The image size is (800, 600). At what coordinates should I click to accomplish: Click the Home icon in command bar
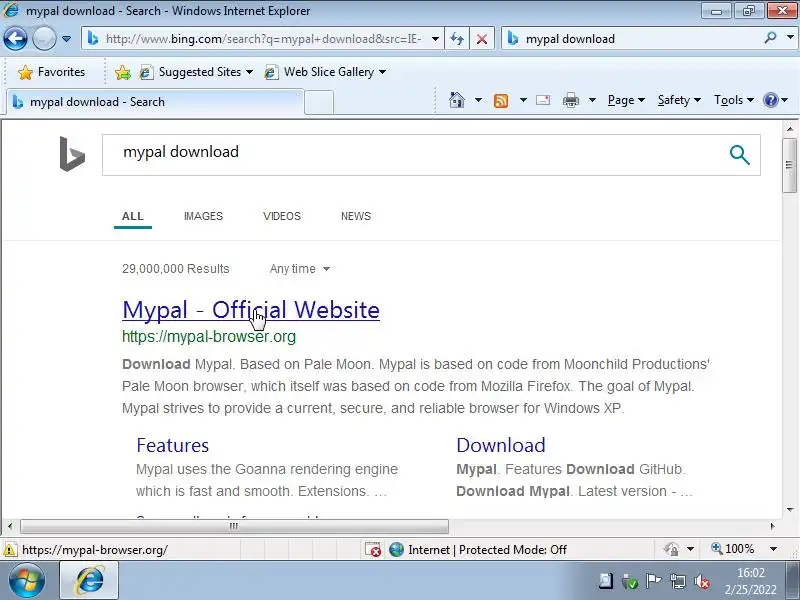click(457, 100)
